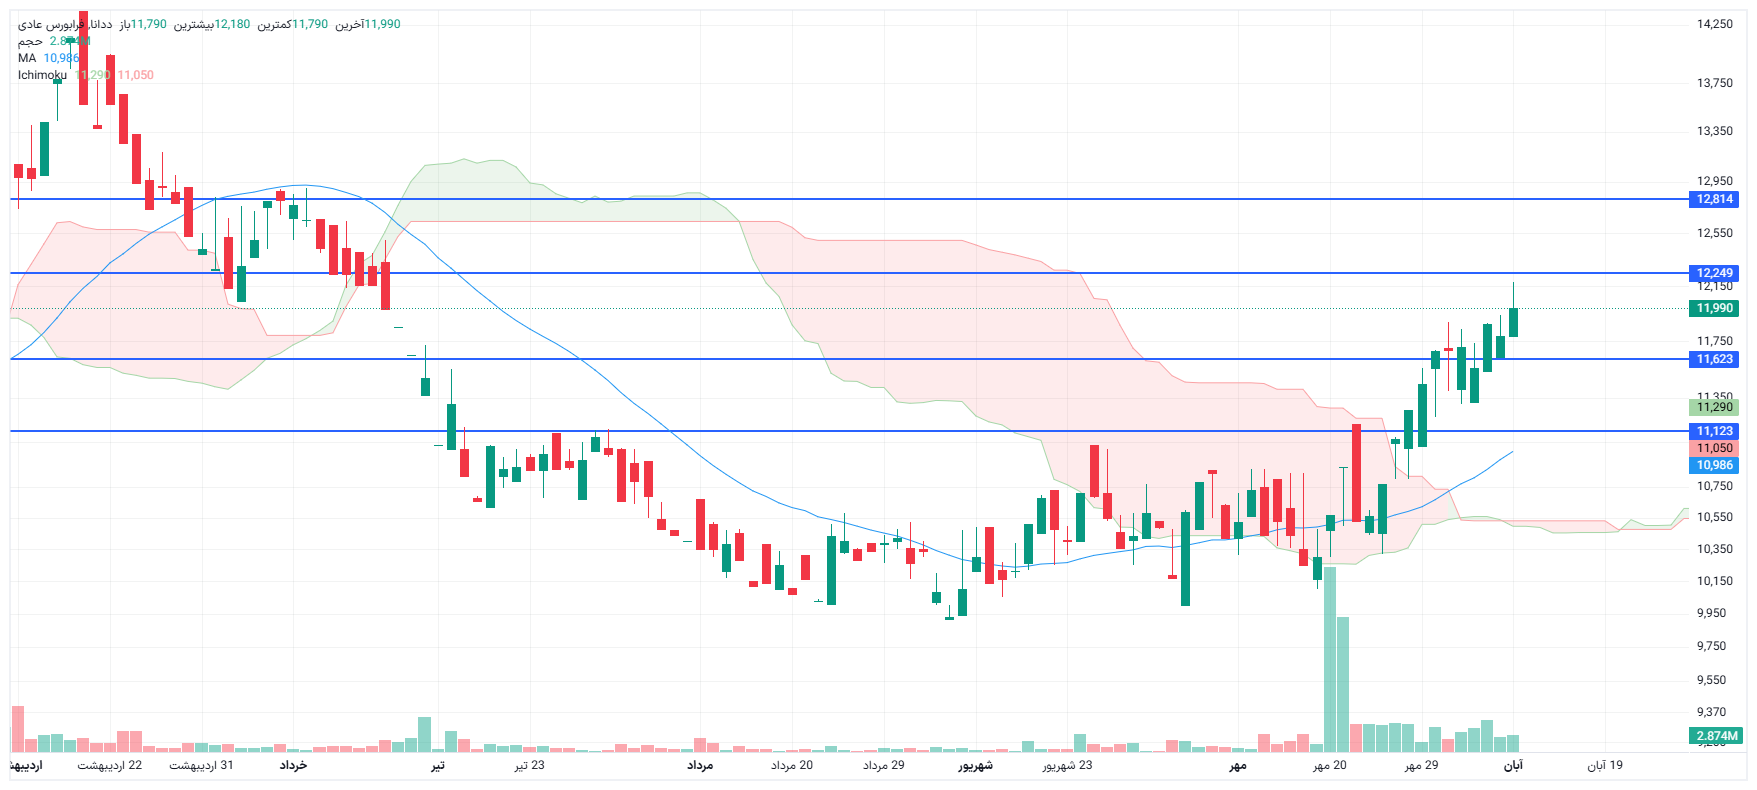Select the 12,814 horizontal line price label
The height and width of the screenshot is (790, 1757).
tap(1714, 199)
